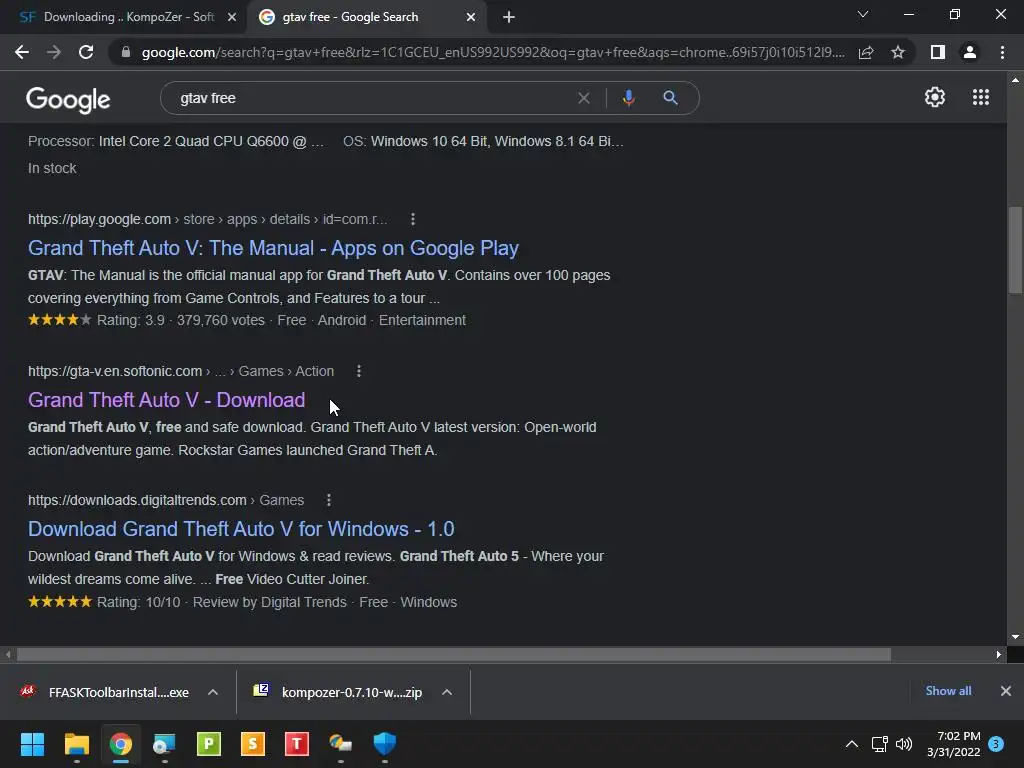Open Windows Security shield on taskbar
This screenshot has height=768, width=1024.
(385, 744)
